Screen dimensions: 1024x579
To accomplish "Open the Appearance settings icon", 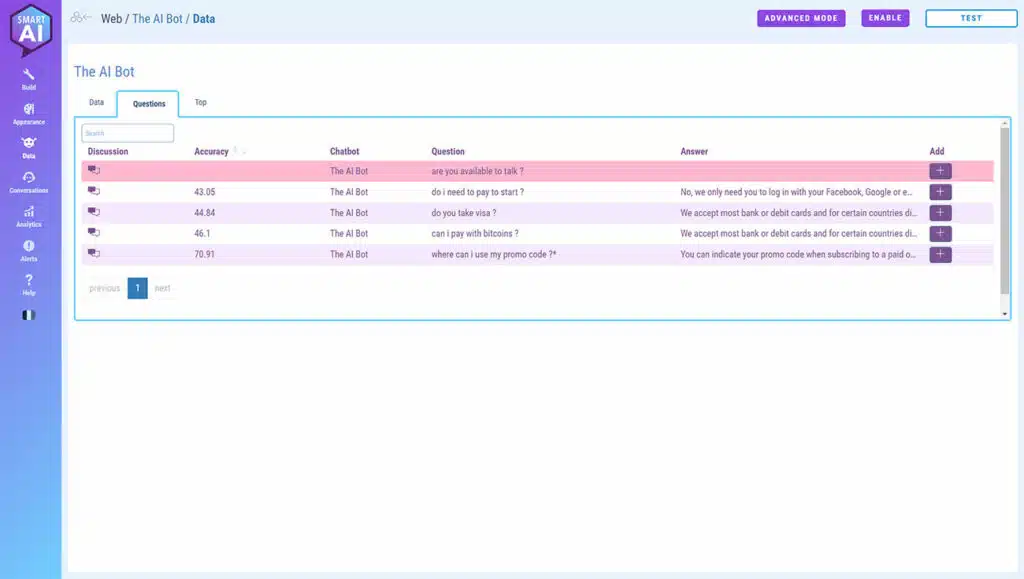I will click(29, 110).
